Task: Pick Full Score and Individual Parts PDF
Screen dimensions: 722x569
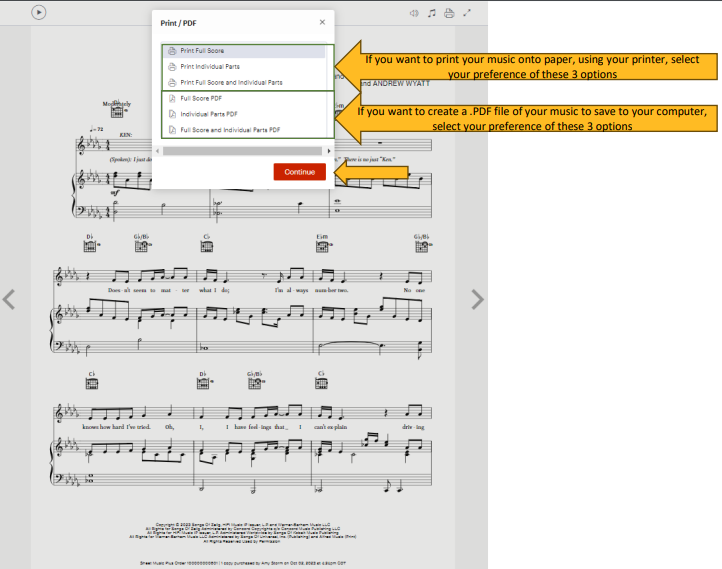Action: [230, 130]
